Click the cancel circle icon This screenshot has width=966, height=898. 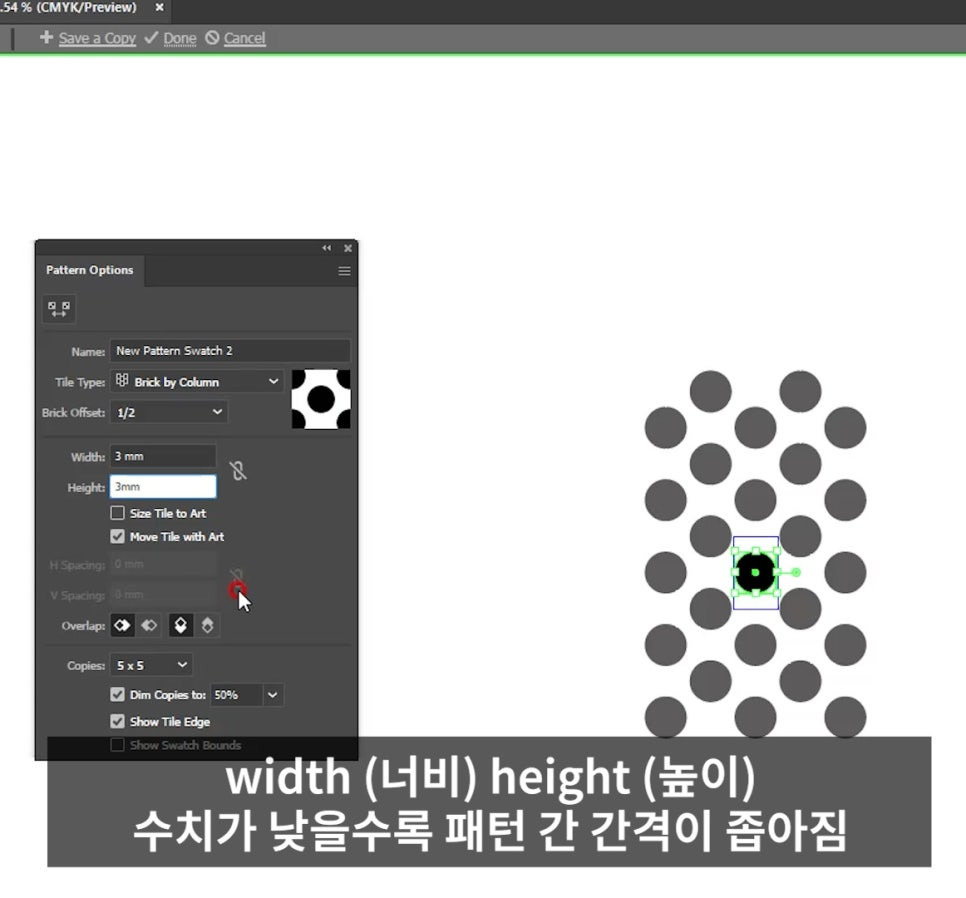[x=212, y=38]
